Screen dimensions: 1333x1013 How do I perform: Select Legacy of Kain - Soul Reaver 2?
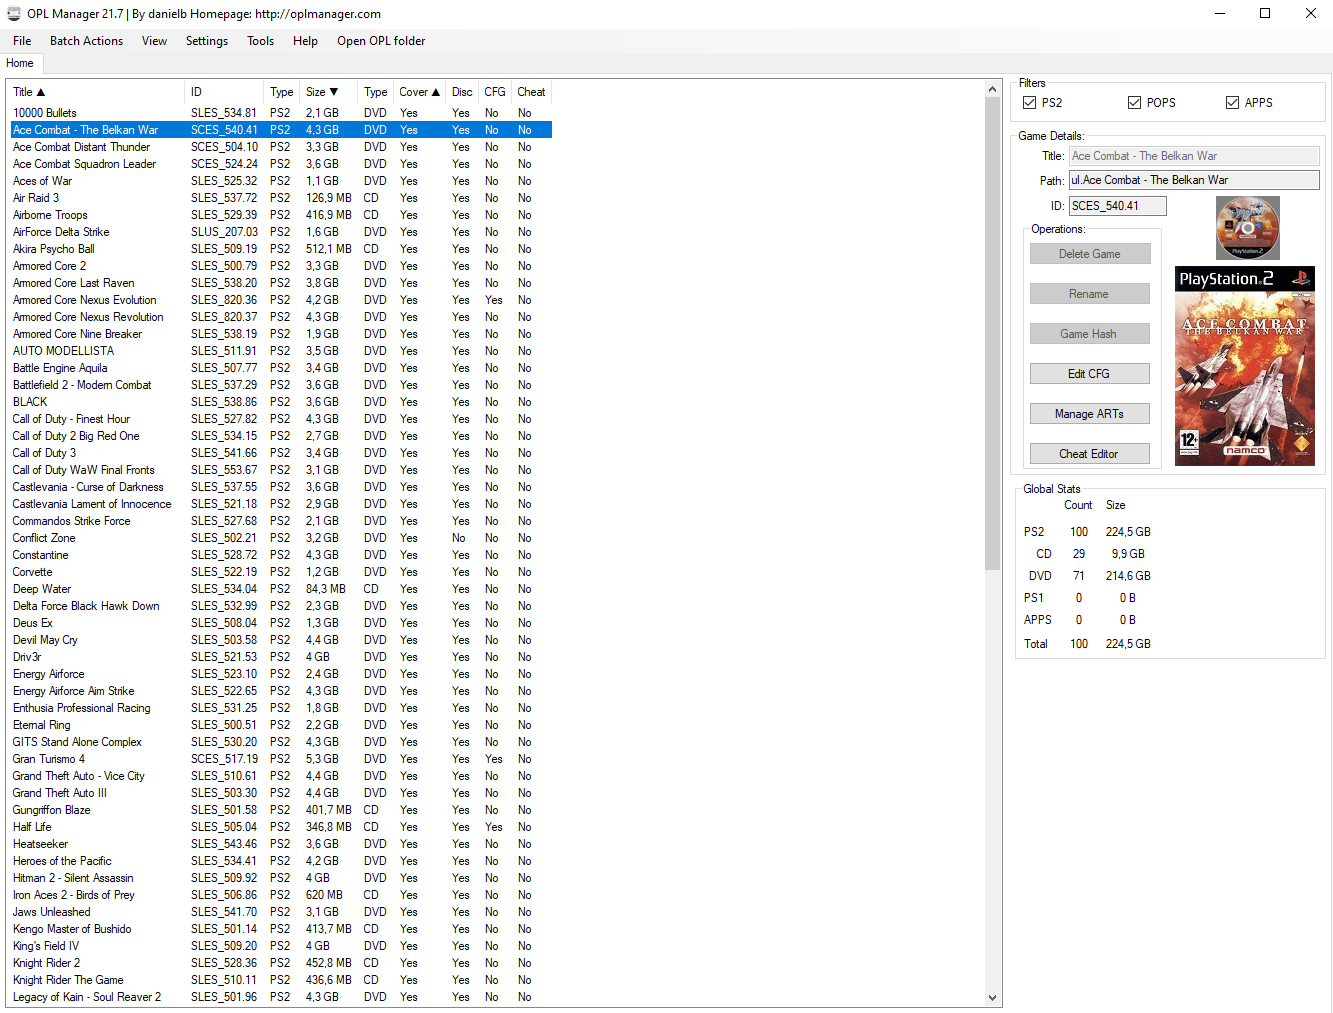(x=281, y=997)
